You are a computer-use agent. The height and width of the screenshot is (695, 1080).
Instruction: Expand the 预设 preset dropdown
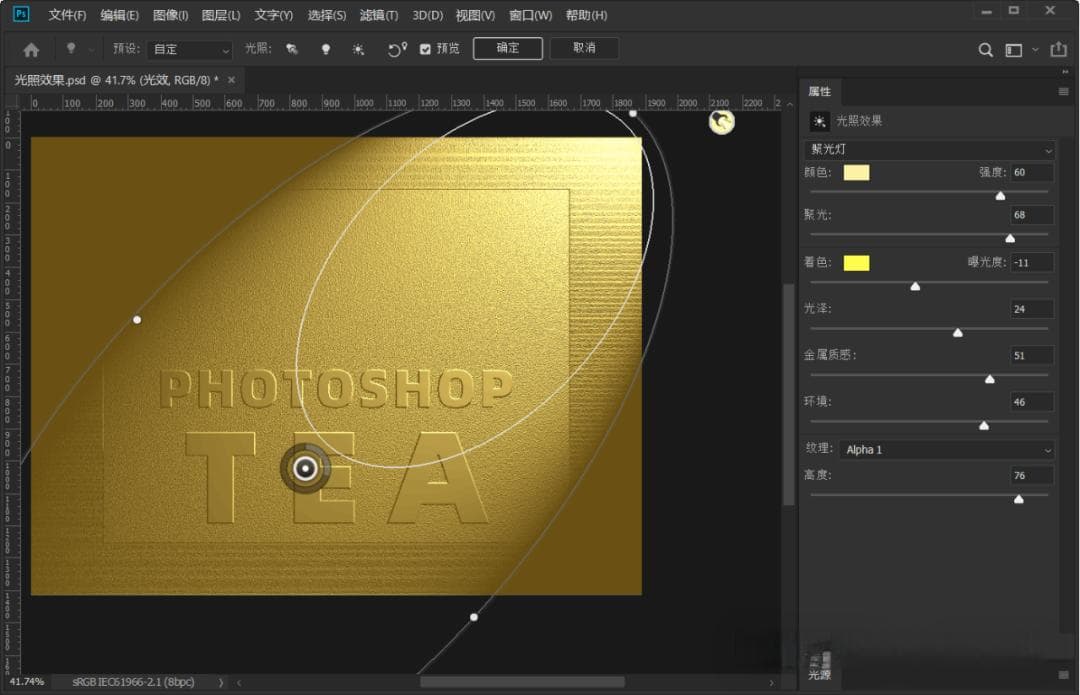tap(189, 50)
